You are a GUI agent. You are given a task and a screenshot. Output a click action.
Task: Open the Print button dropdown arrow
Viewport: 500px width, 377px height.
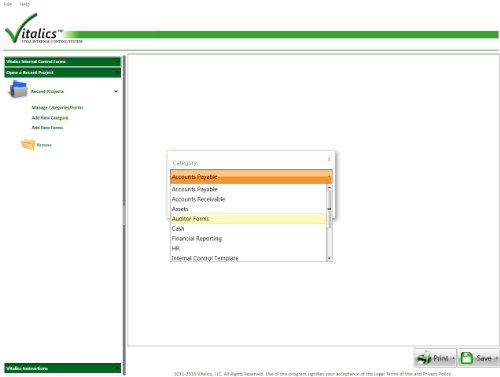tap(453, 359)
